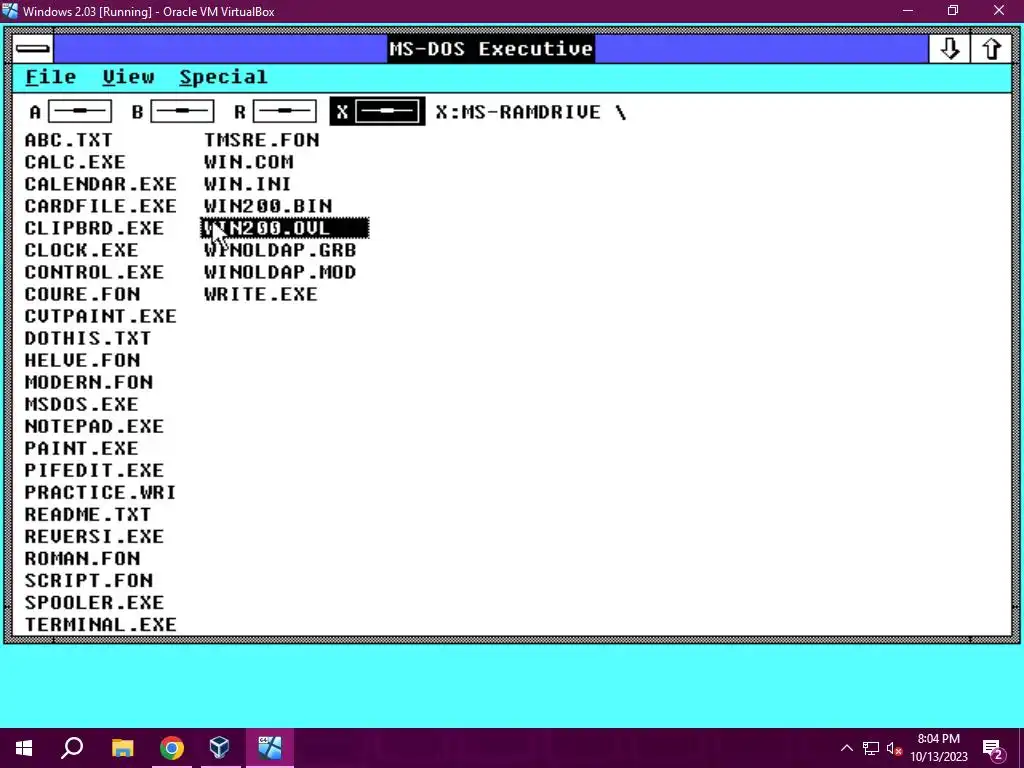Select CONTROL.EXE file
This screenshot has width=1024, height=768.
94,272
